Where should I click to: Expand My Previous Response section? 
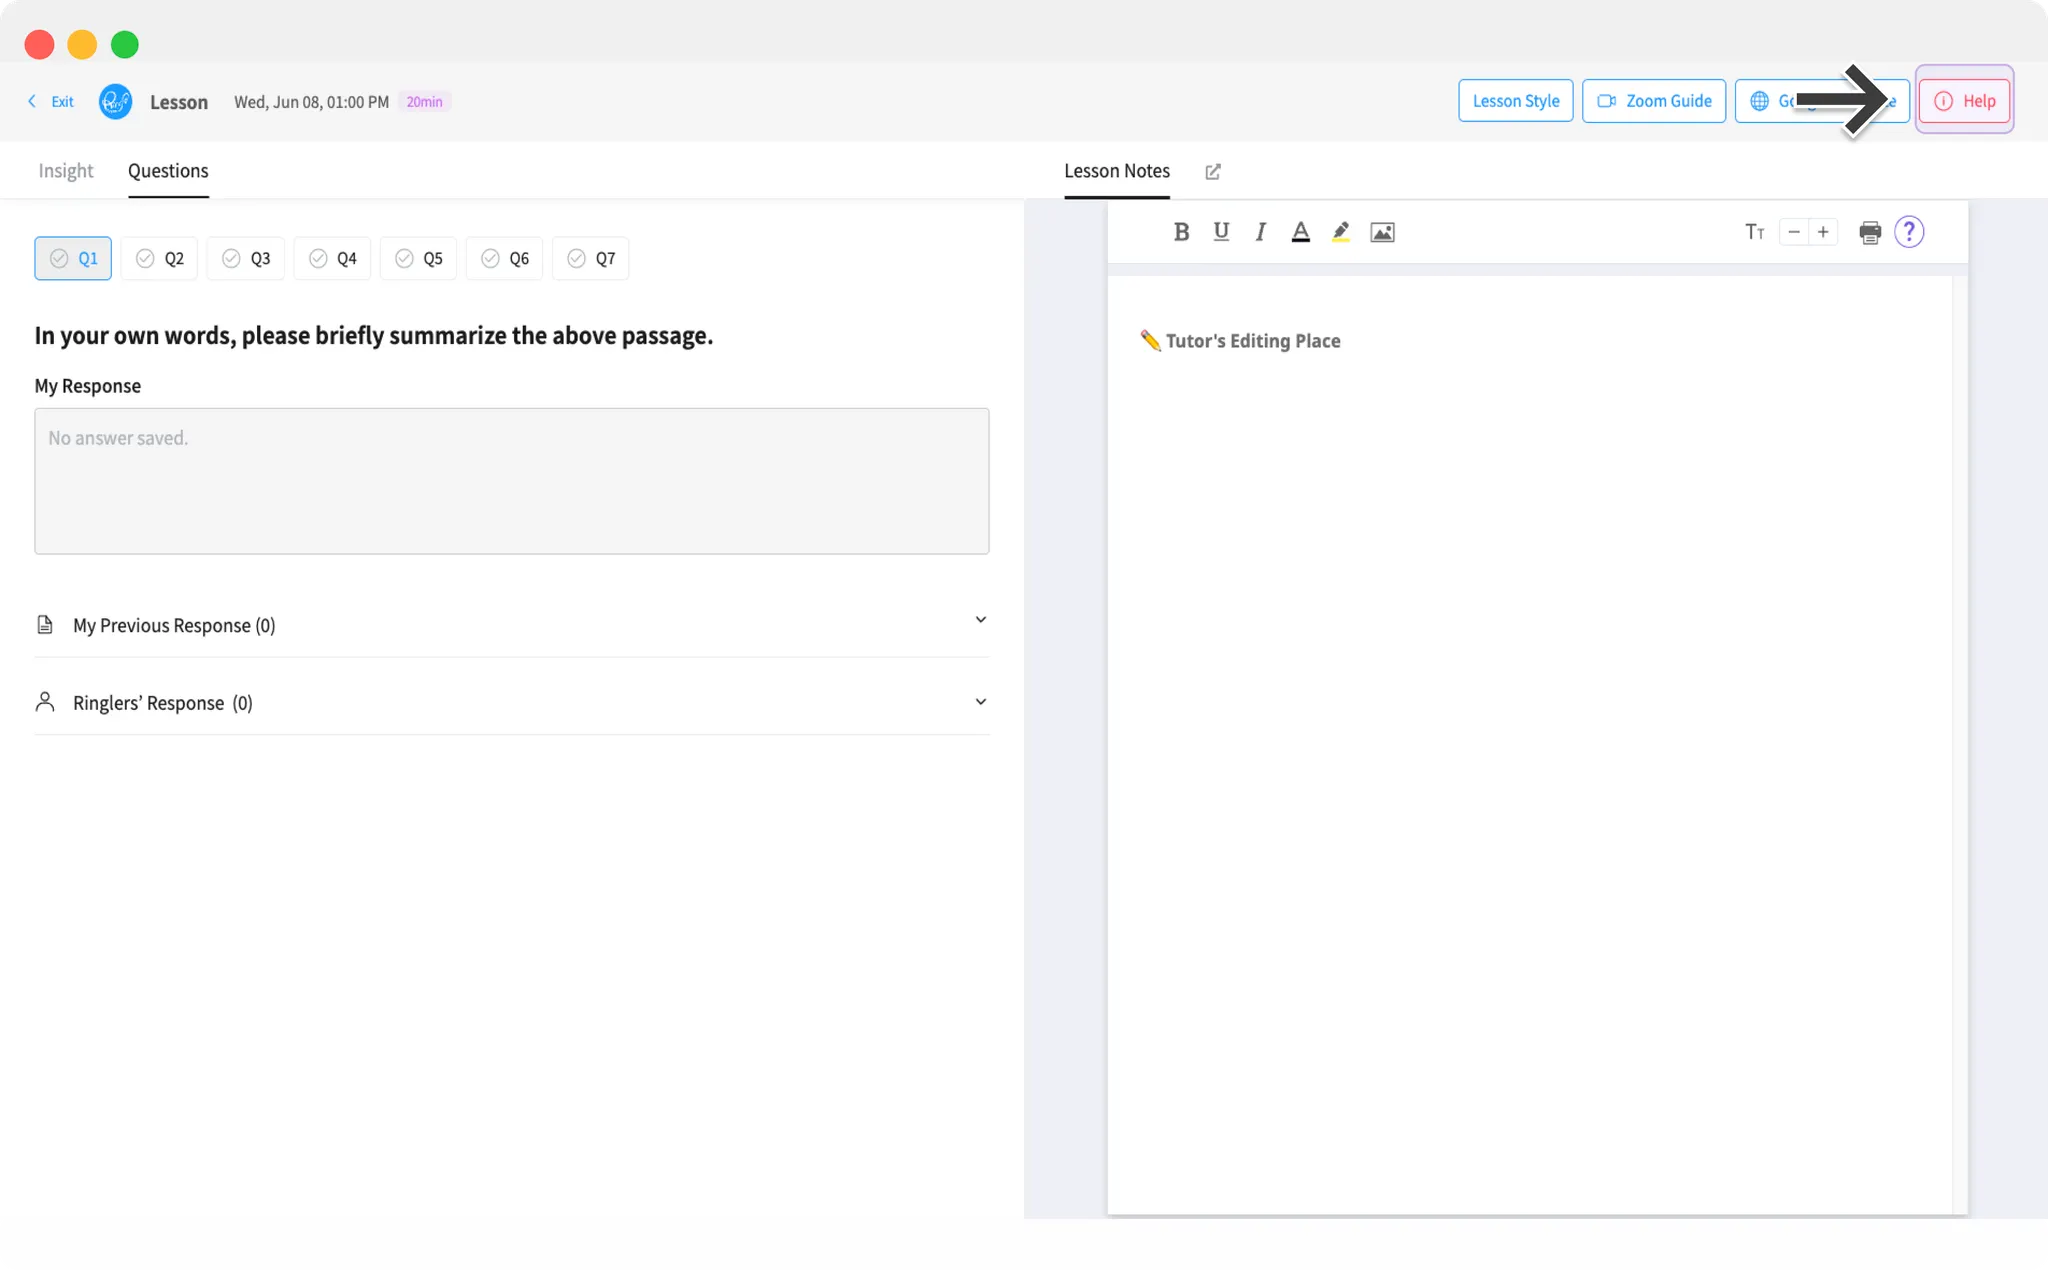click(511, 625)
